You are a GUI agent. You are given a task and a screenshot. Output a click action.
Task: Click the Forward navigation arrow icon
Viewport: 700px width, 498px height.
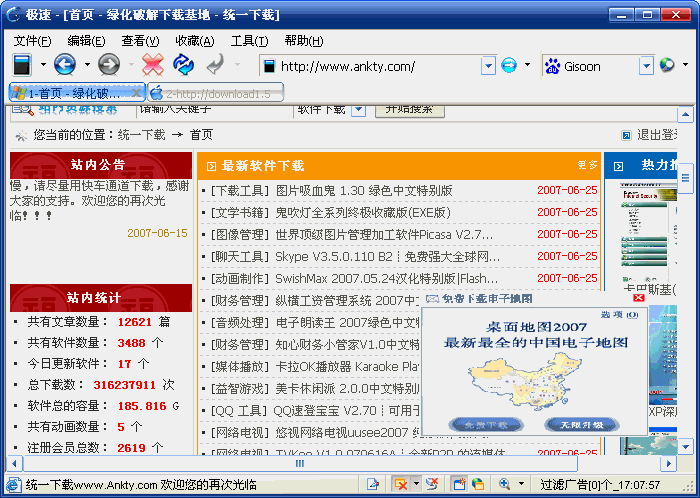pyautogui.click(x=109, y=66)
